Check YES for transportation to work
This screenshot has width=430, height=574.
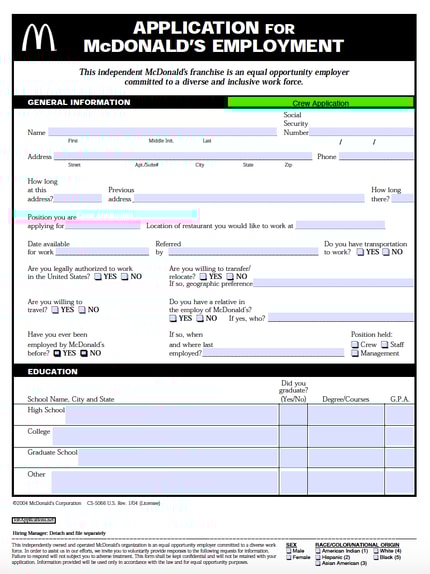pyautogui.click(x=360, y=252)
